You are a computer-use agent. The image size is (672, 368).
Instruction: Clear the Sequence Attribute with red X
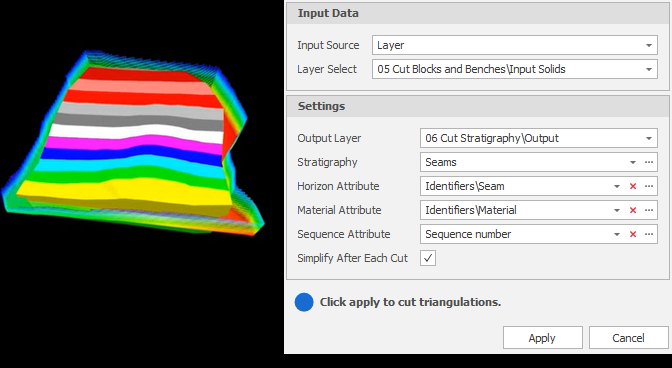pos(633,234)
